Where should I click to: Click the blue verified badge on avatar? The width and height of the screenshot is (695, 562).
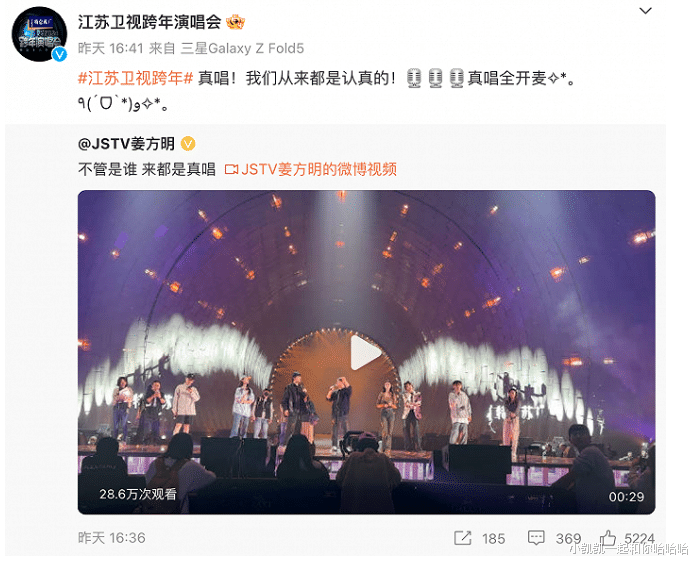[x=59, y=54]
